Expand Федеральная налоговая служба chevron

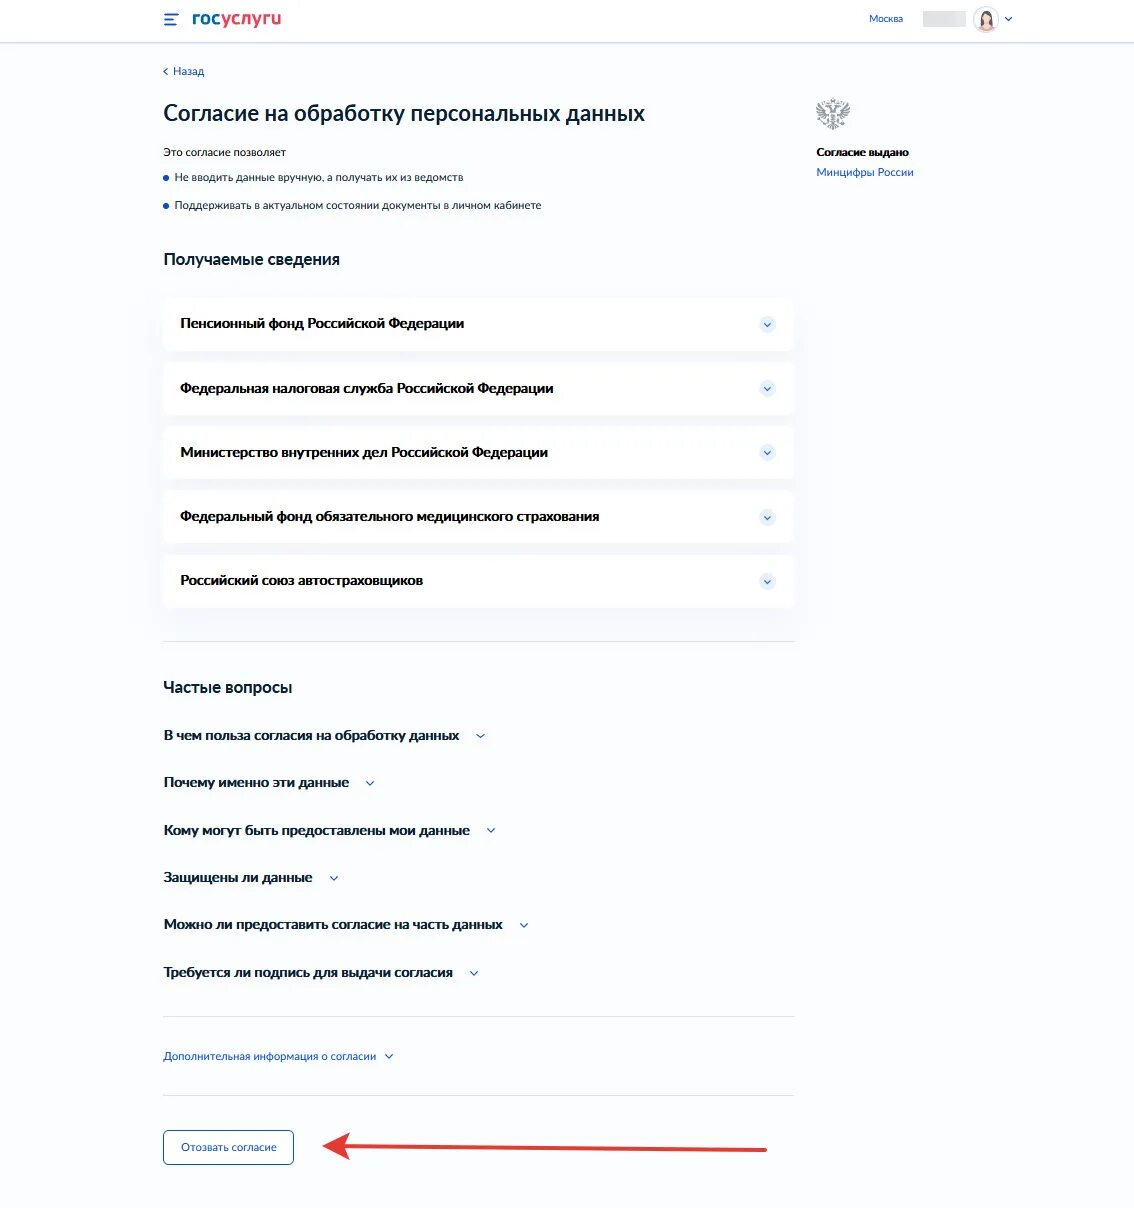click(x=767, y=389)
